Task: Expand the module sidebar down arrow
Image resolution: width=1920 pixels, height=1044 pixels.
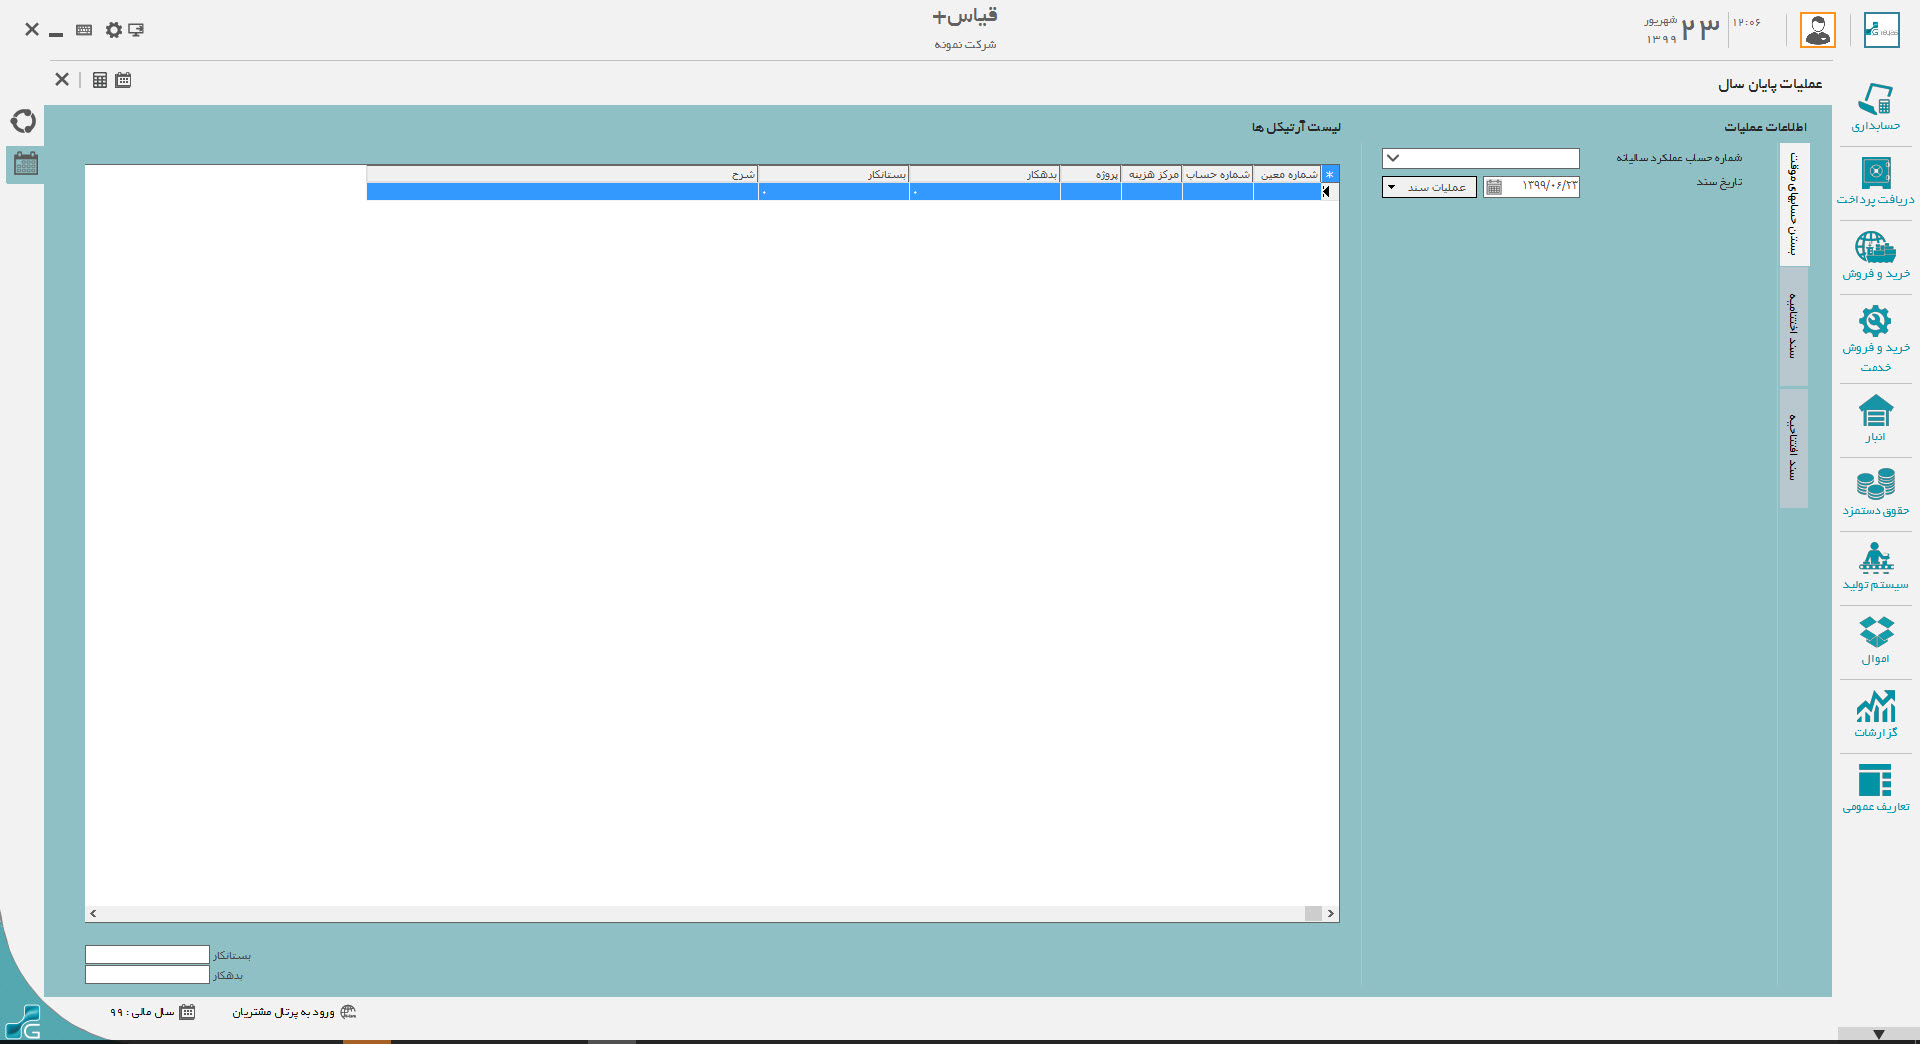Action: tap(1878, 1034)
